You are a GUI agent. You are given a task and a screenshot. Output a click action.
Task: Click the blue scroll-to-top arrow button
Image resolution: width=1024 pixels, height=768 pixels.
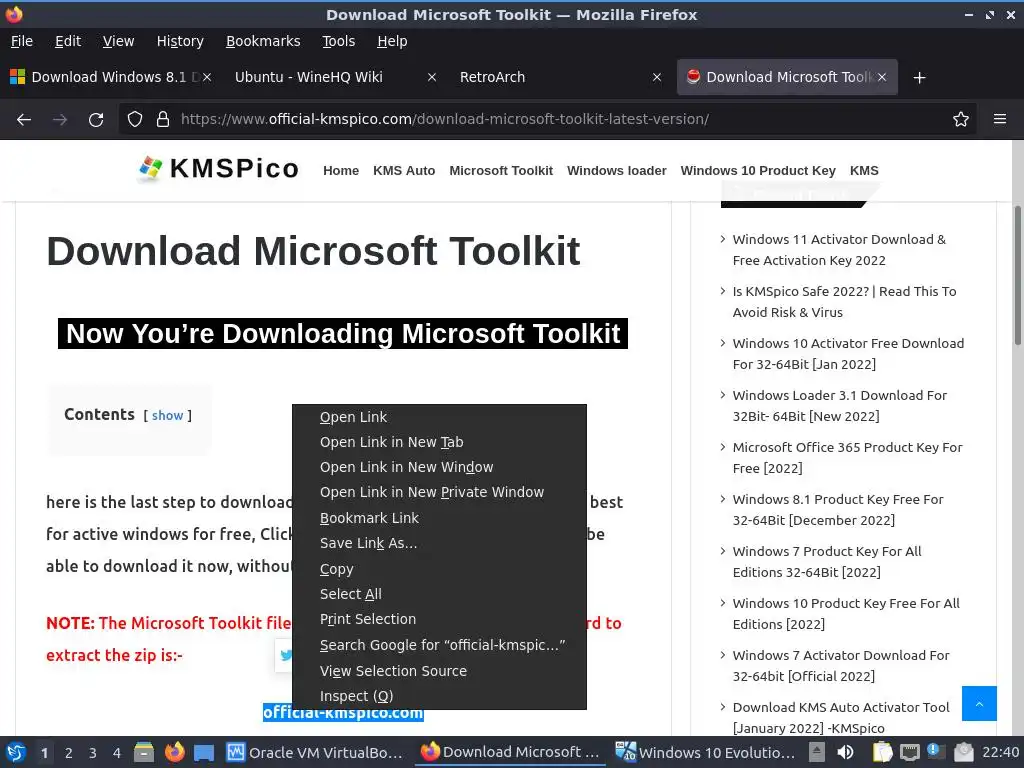click(979, 703)
